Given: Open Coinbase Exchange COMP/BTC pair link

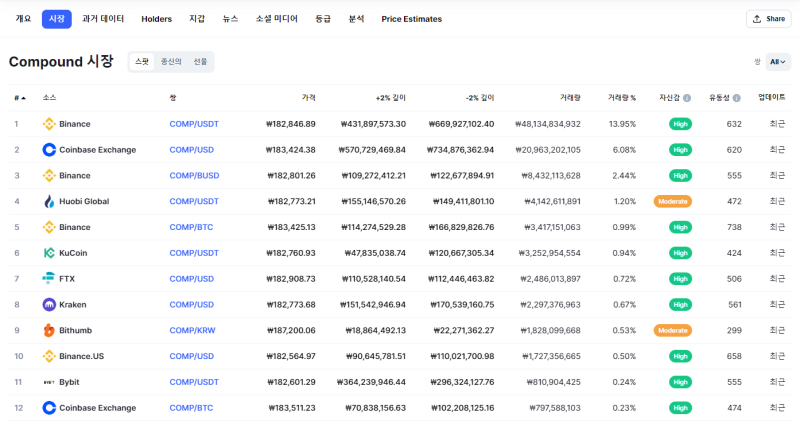Looking at the screenshot, I should (x=191, y=408).
